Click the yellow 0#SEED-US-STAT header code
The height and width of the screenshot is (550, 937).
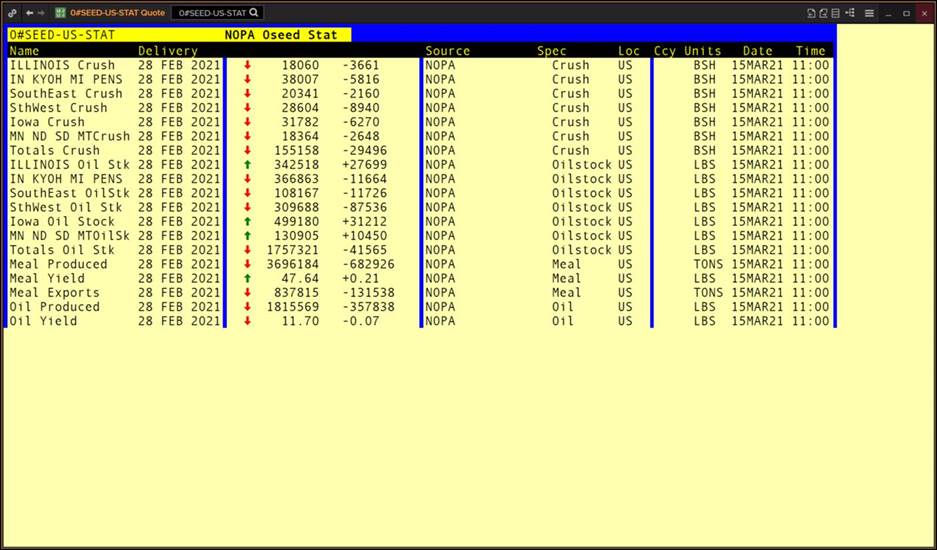pyautogui.click(x=62, y=35)
